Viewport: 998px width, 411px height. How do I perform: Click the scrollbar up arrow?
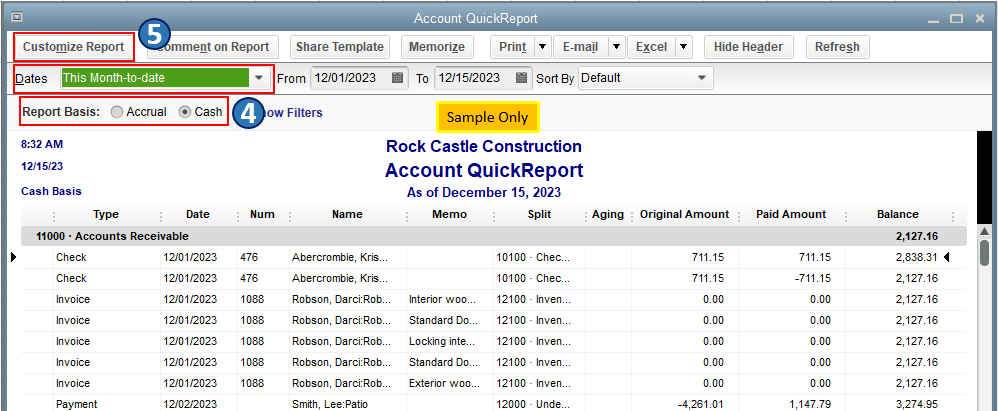tap(984, 228)
